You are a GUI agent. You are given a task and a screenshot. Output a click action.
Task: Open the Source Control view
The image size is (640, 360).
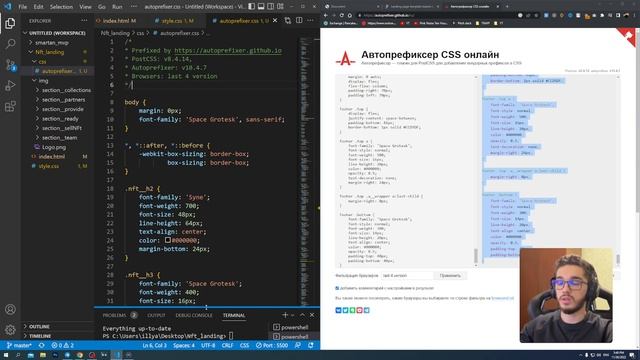tap(10, 64)
